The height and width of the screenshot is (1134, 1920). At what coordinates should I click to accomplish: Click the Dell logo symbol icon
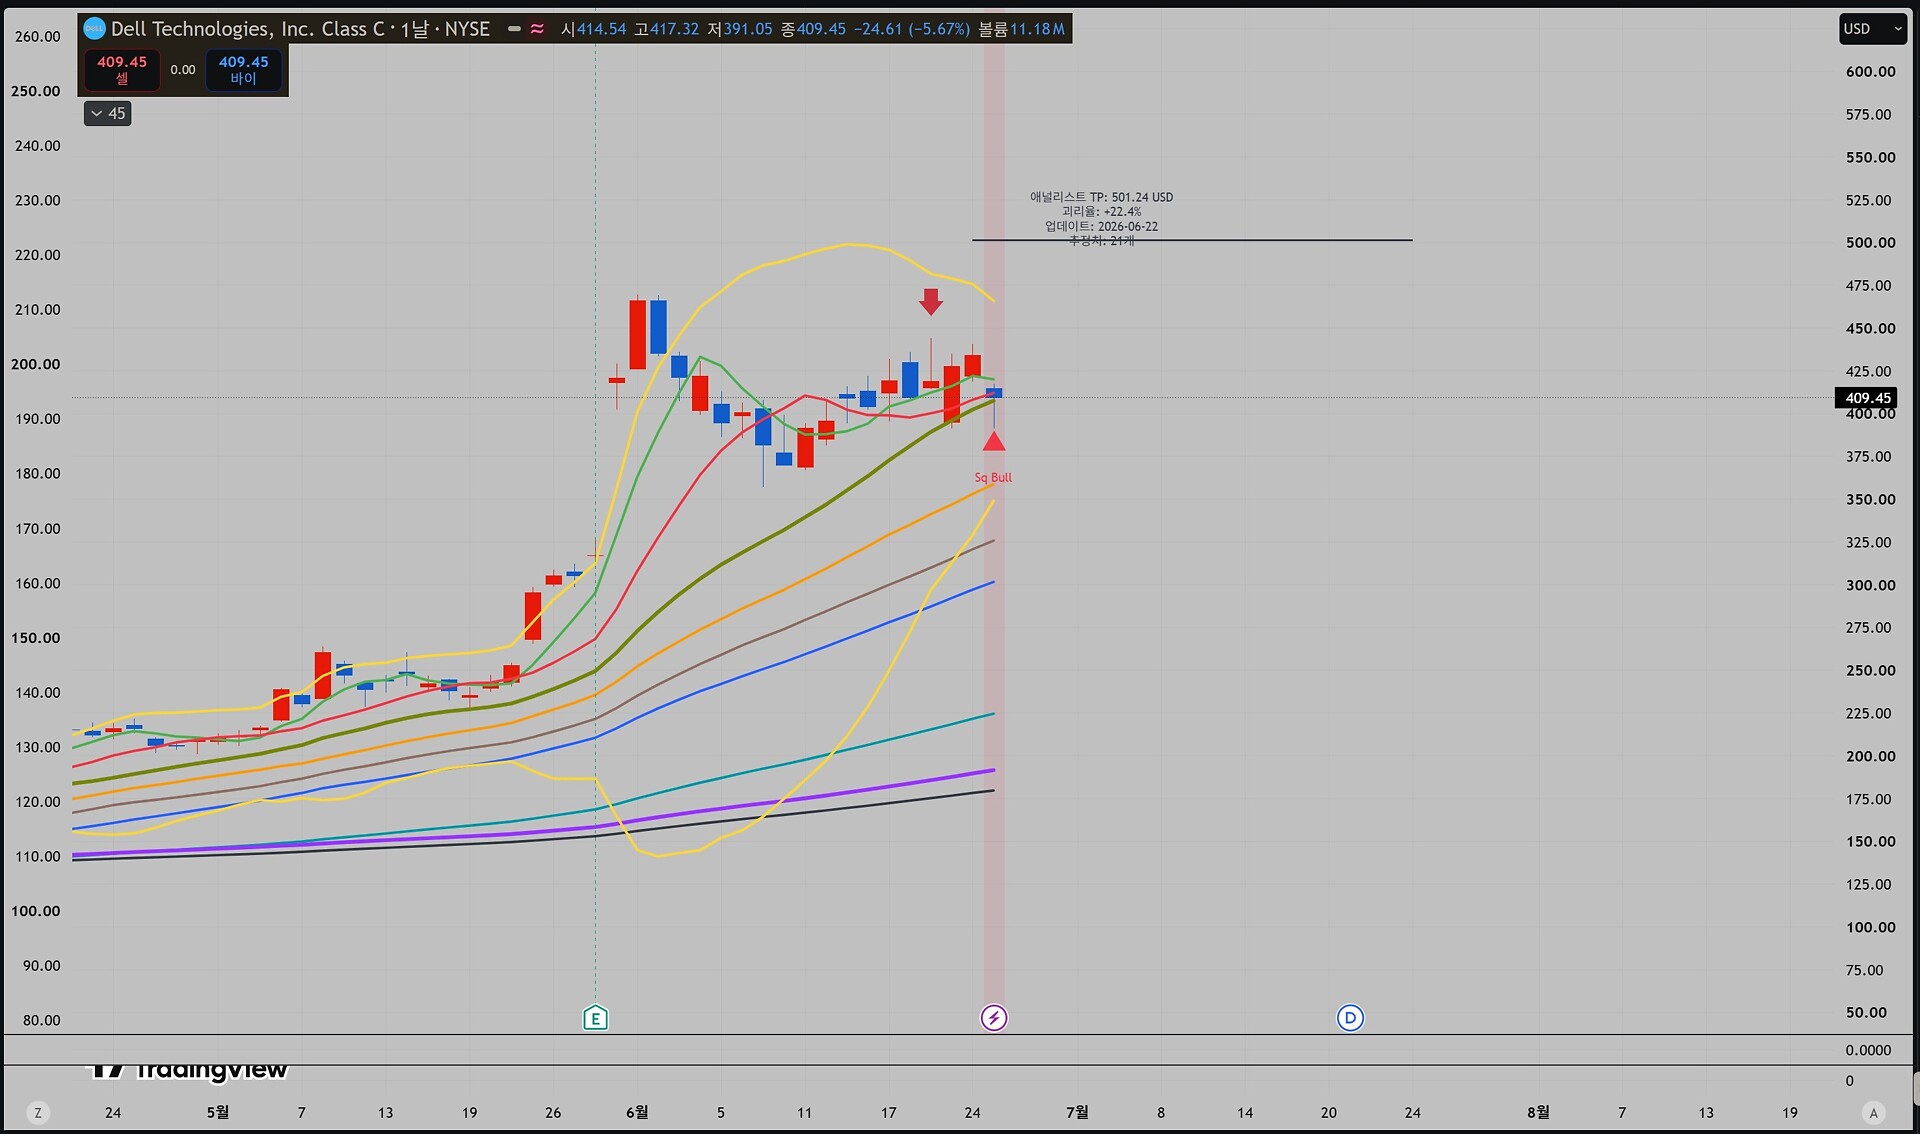pos(94,29)
